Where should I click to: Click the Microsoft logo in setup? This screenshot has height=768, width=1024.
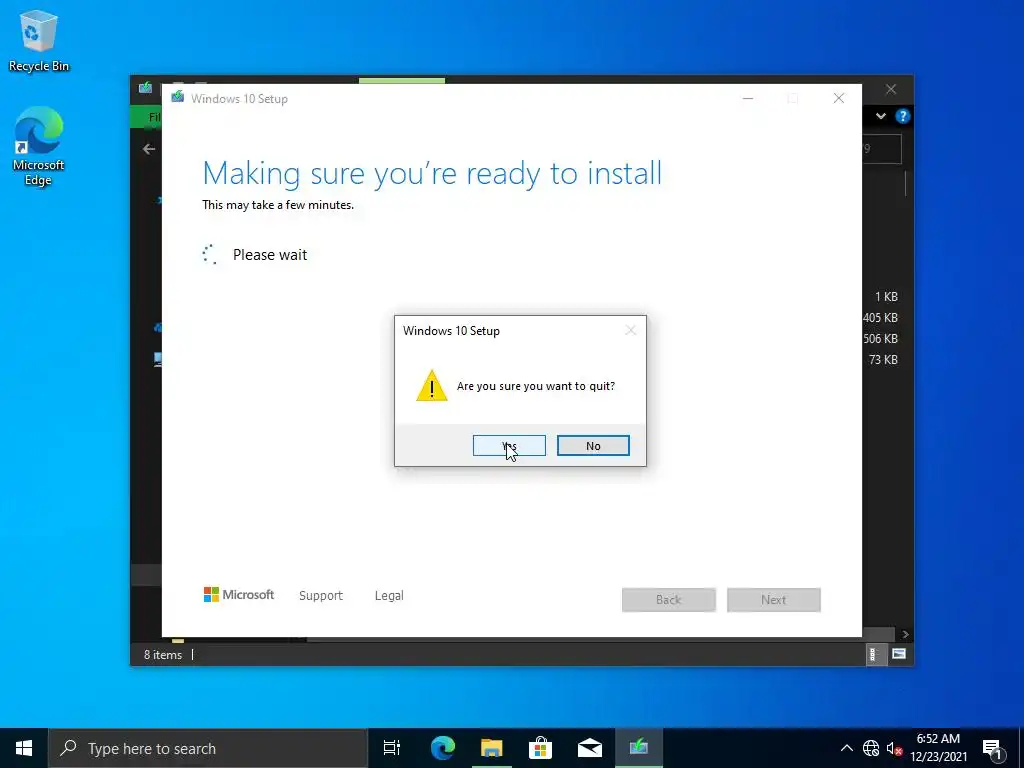pos(239,595)
